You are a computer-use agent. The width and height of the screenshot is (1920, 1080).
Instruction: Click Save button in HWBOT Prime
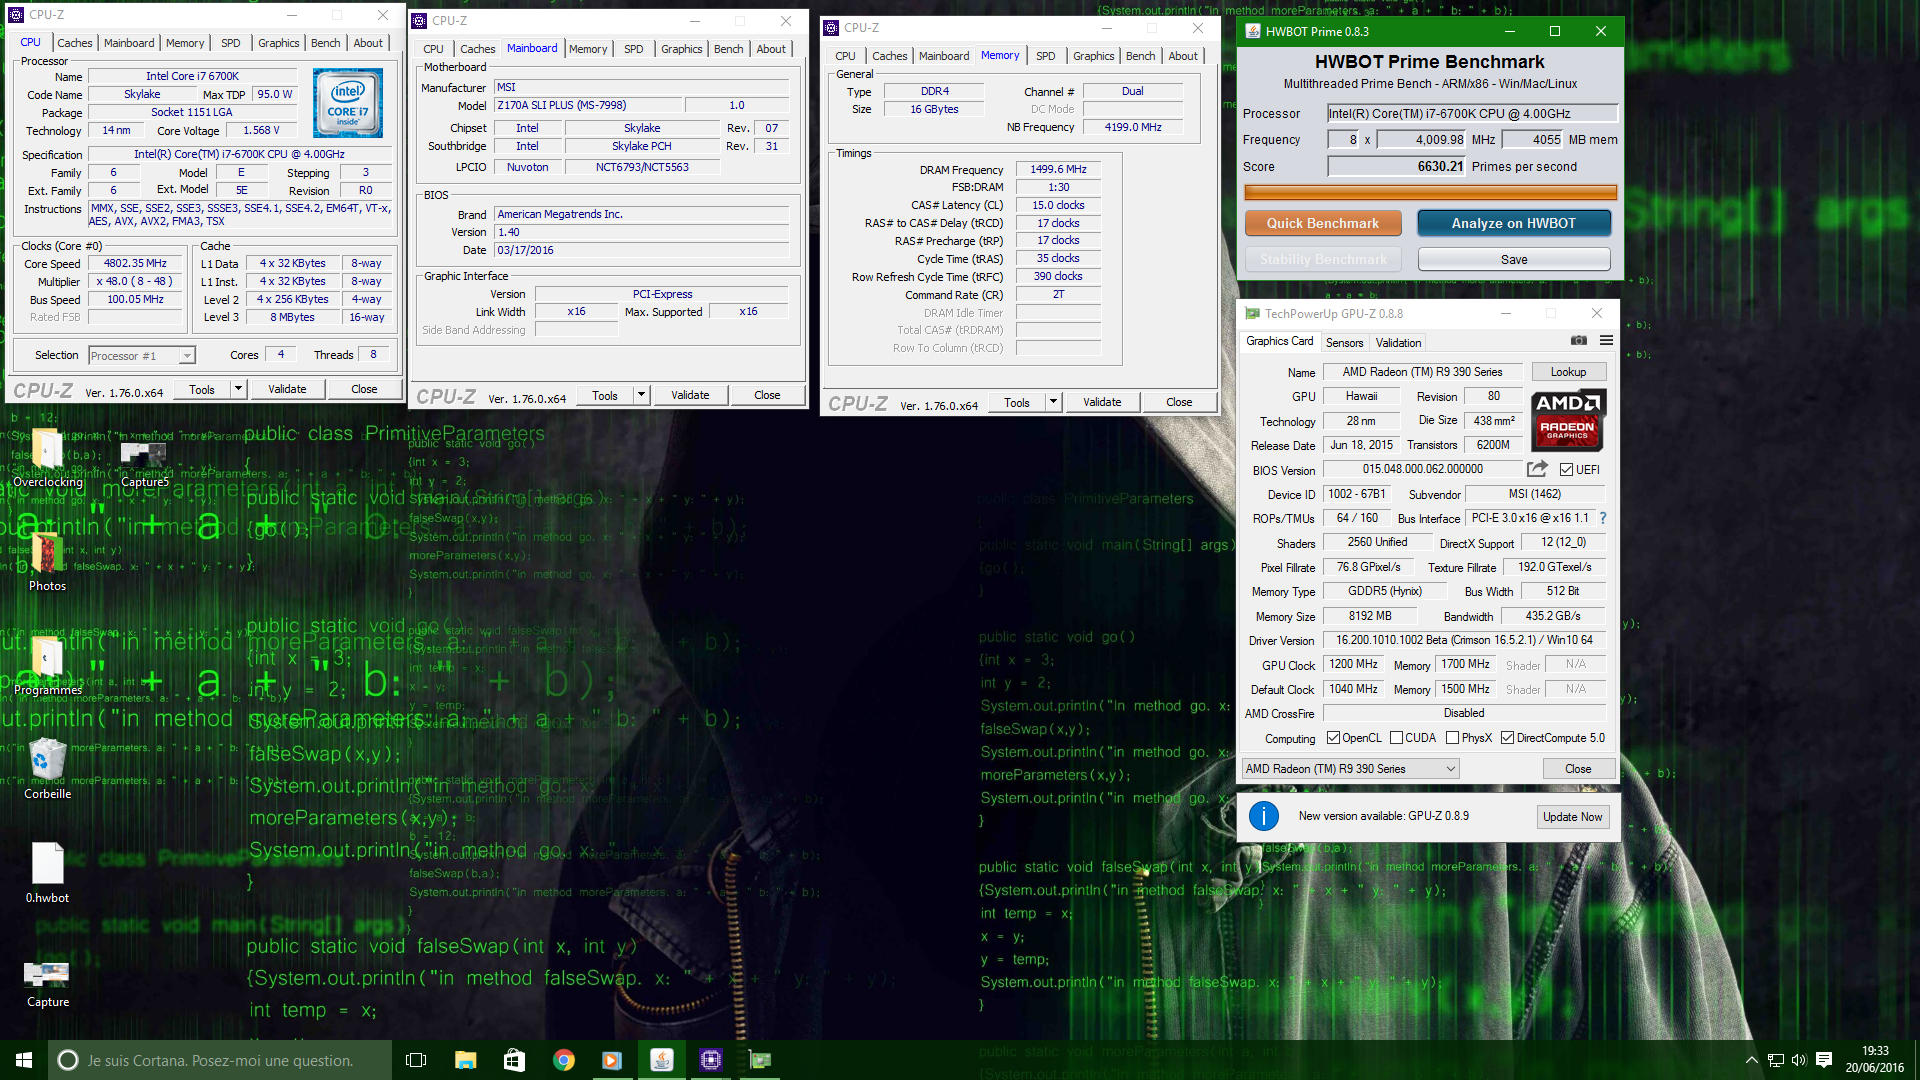point(1514,259)
